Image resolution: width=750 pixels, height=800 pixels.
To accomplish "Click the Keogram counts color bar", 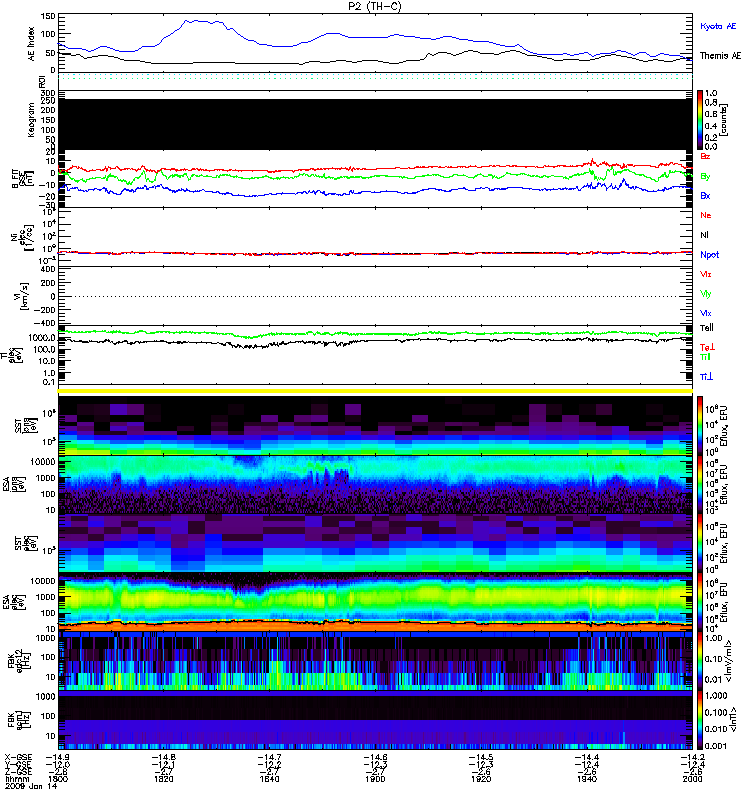I will 700,120.
